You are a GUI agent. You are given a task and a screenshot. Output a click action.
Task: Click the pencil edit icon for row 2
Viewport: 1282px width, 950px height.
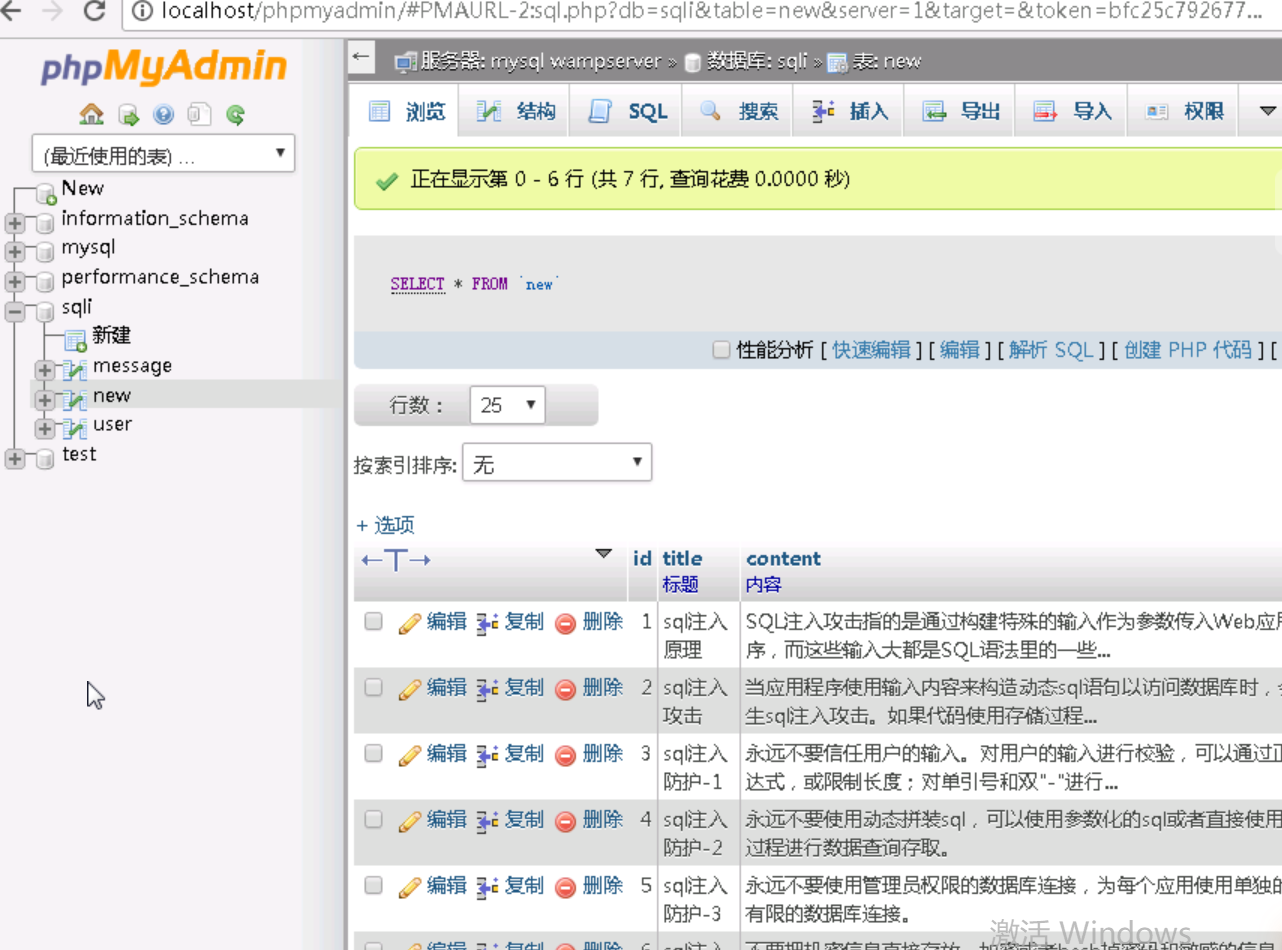coord(409,689)
